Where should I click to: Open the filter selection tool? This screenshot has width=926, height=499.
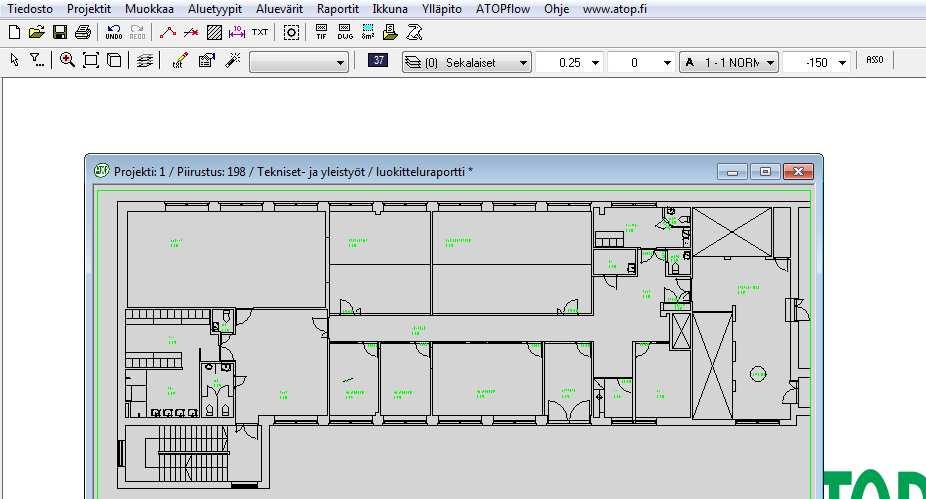(x=37, y=60)
